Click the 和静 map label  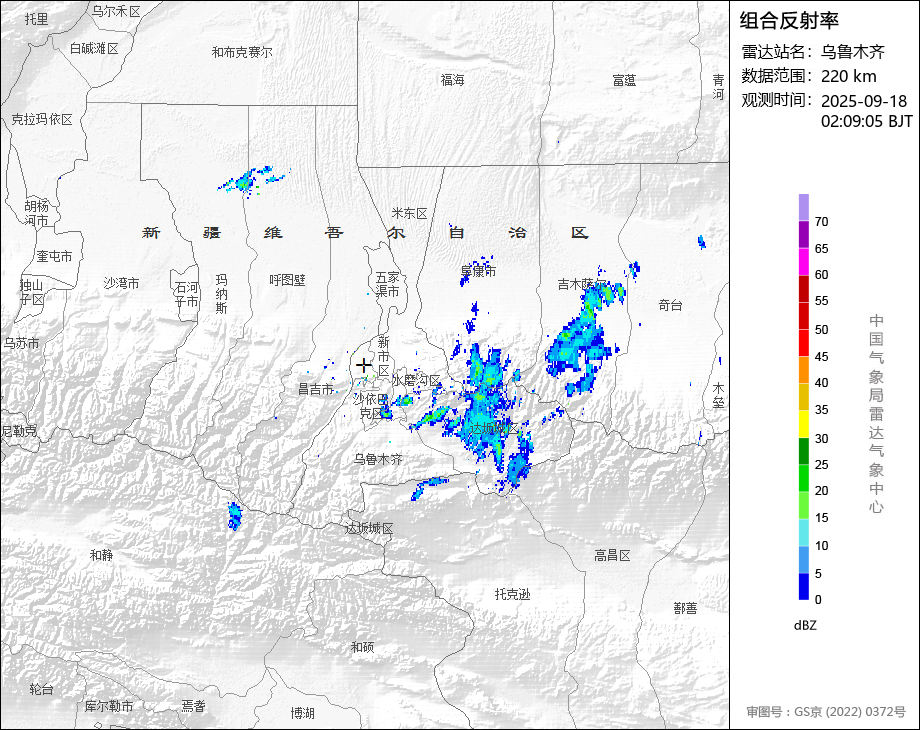click(102, 555)
